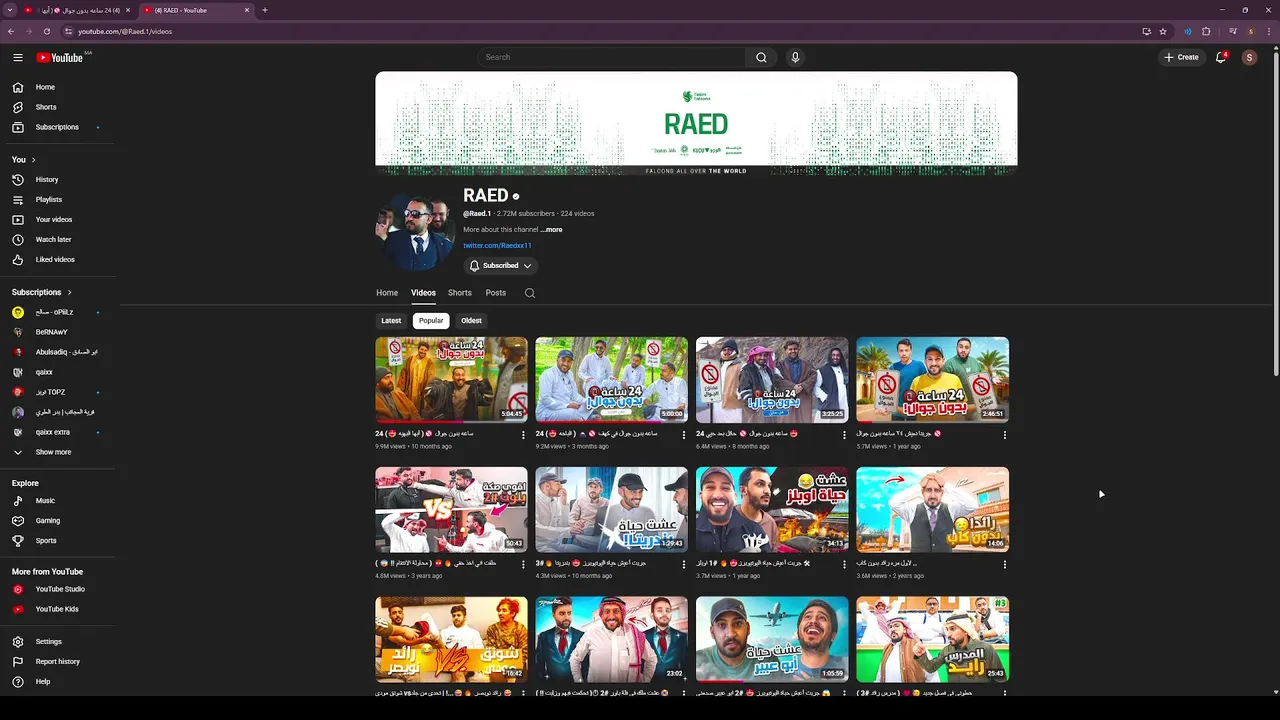Viewport: 1280px width, 720px height.
Task: Open the twitter.com/Raedxx11 link
Action: tap(497, 246)
